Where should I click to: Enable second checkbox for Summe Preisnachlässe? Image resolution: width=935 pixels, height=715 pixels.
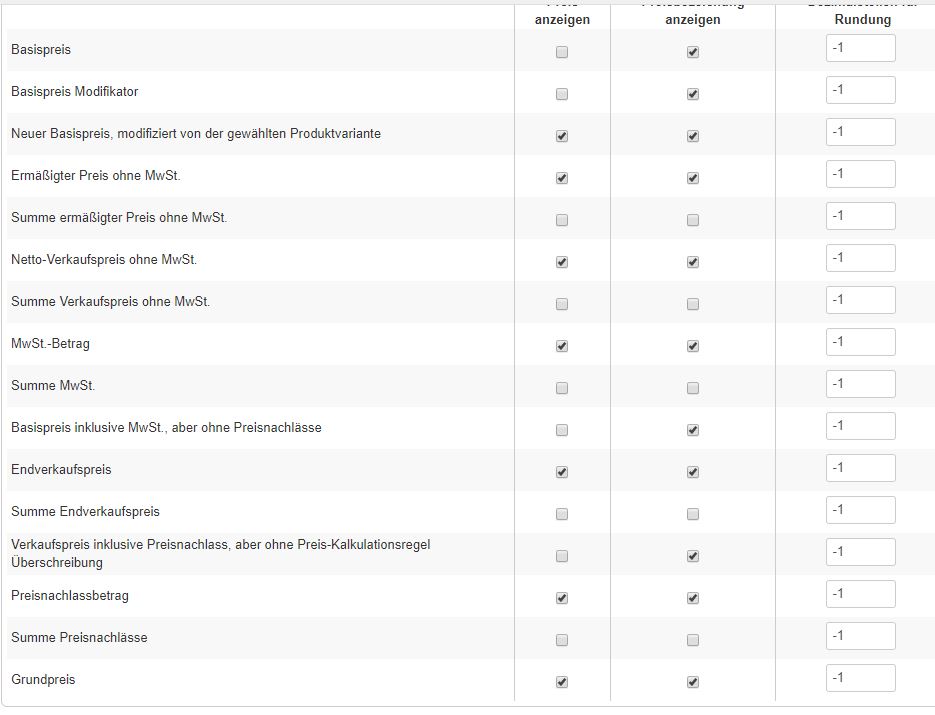tap(693, 640)
